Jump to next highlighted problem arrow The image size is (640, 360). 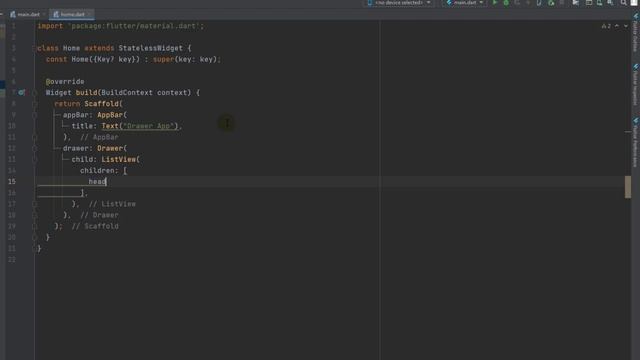626,26
